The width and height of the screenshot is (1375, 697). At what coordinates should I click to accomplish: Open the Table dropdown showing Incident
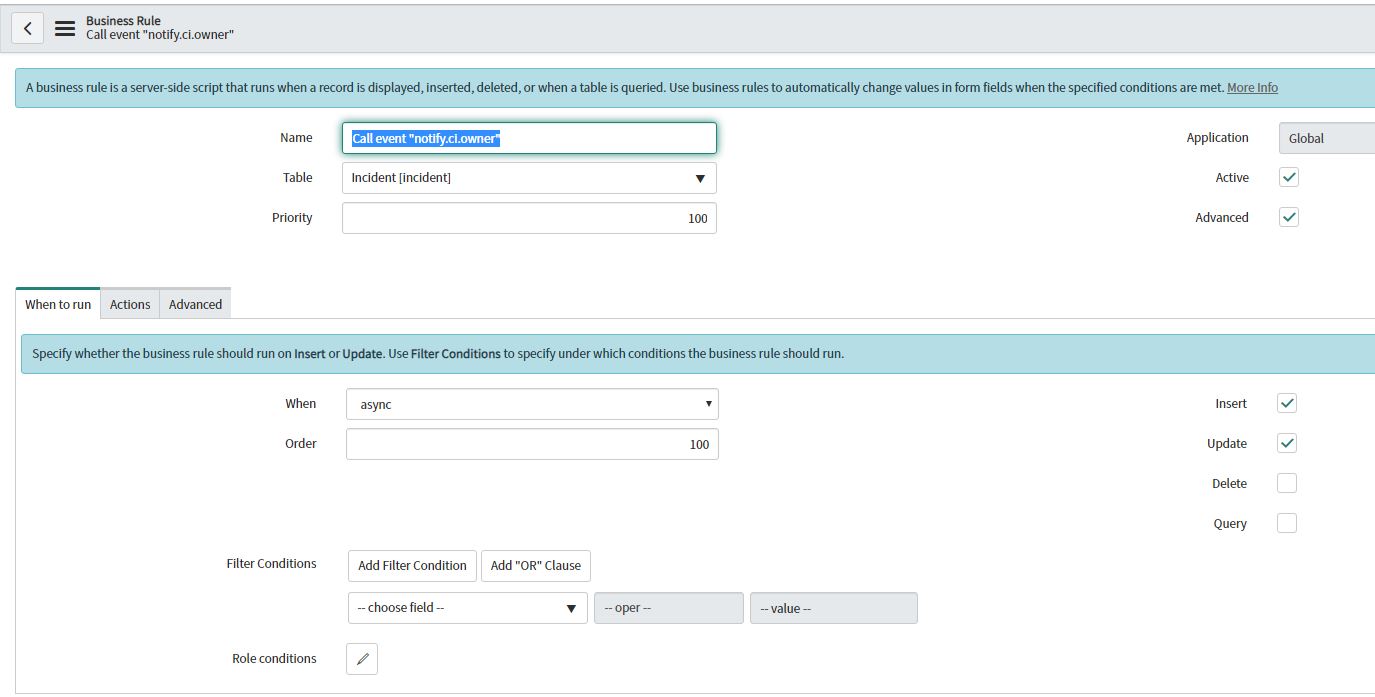click(x=529, y=178)
